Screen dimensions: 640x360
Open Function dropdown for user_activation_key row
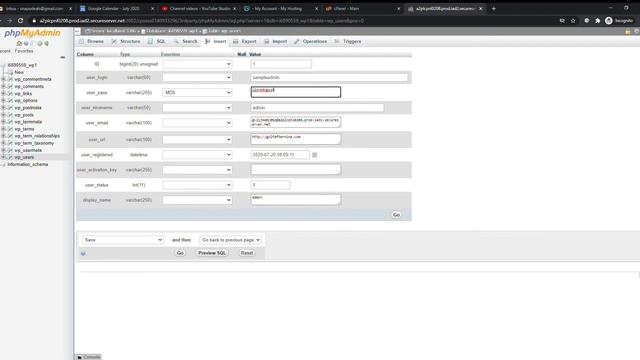pyautogui.click(x=197, y=170)
